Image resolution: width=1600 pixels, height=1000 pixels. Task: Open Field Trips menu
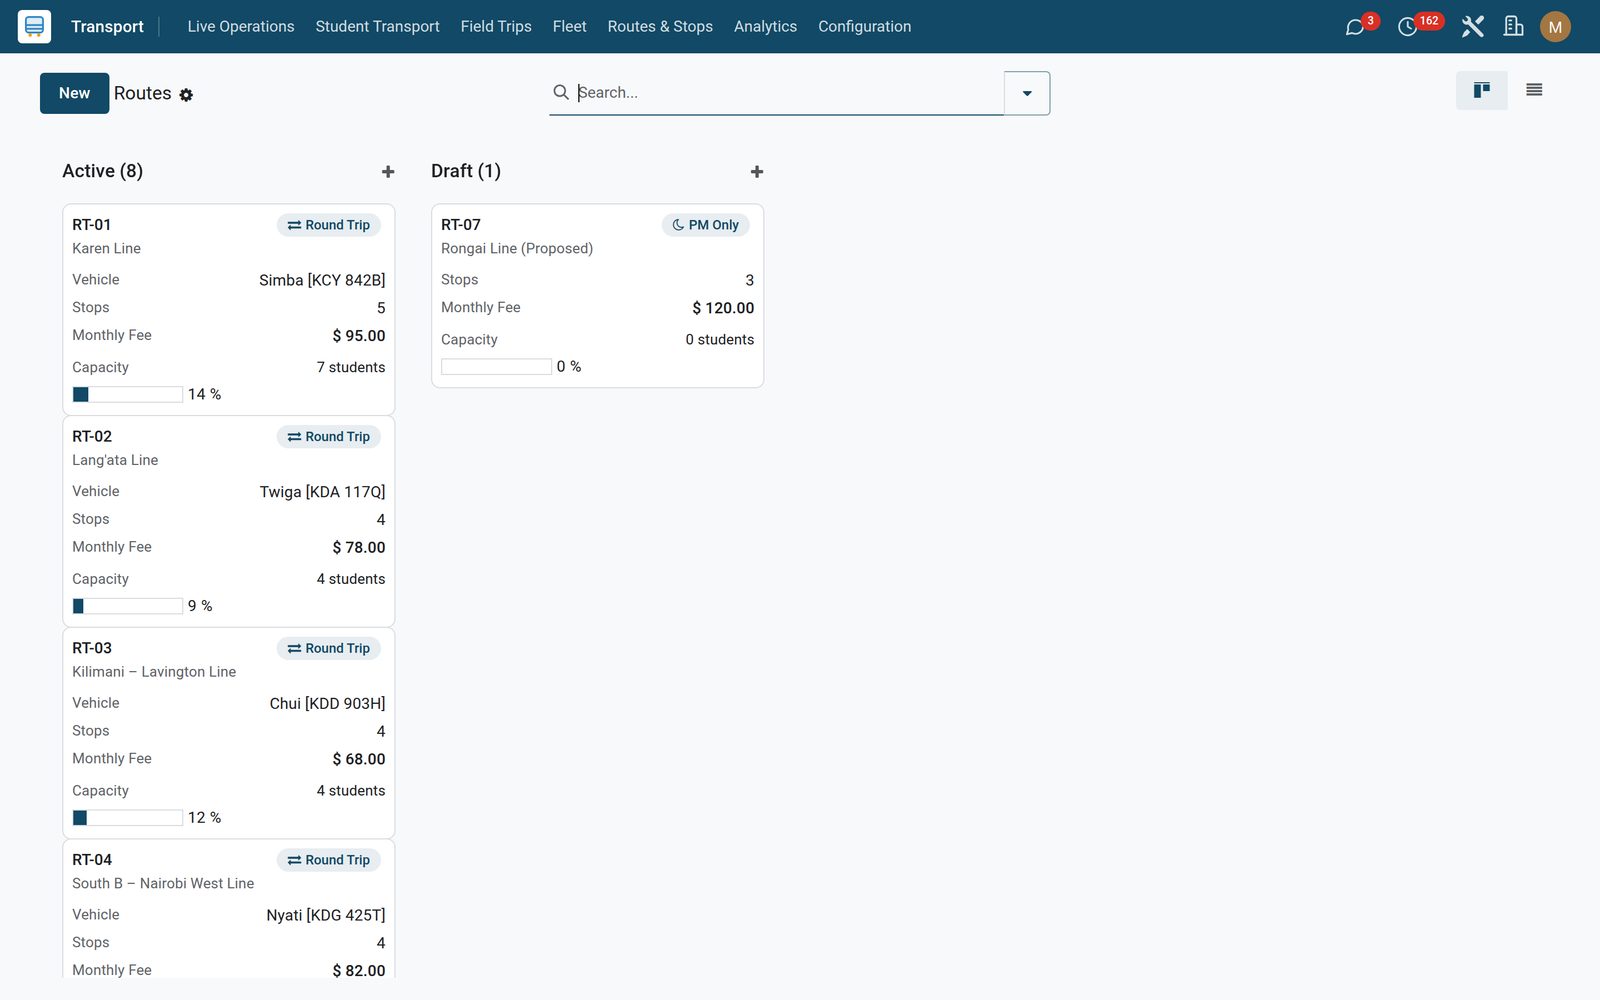496,26
